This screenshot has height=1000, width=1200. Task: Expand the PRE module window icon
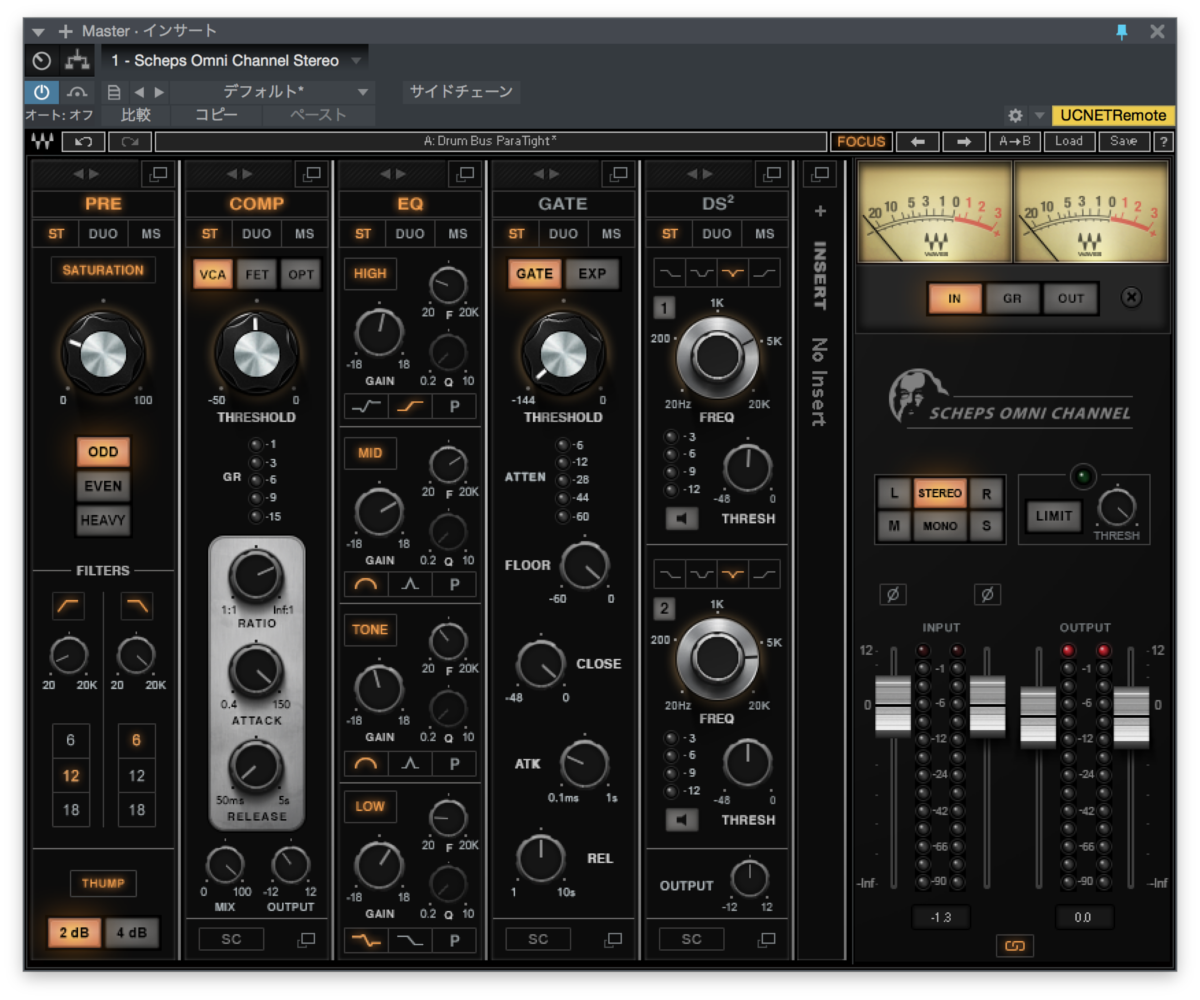coord(158,174)
